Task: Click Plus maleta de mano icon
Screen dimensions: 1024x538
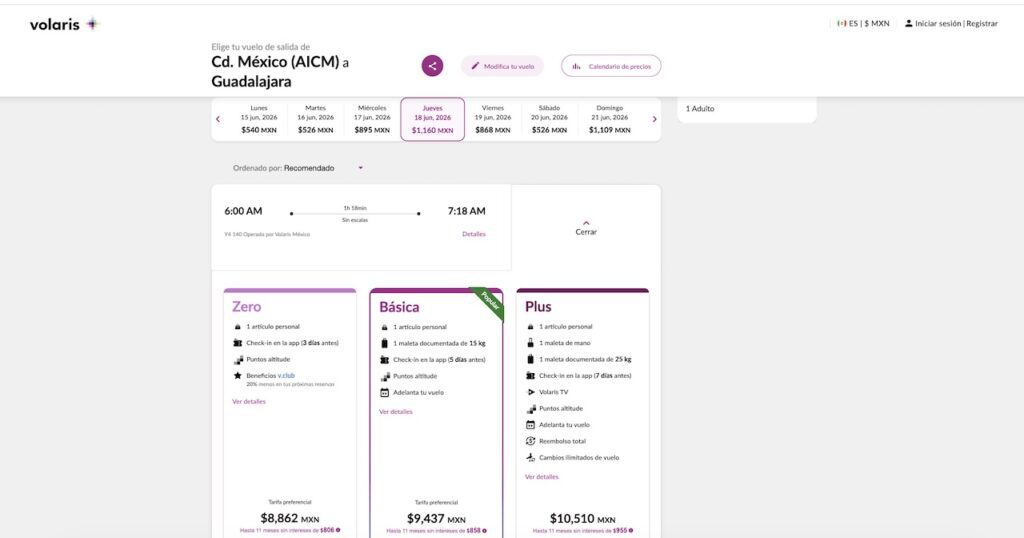Action: pyautogui.click(x=530, y=343)
